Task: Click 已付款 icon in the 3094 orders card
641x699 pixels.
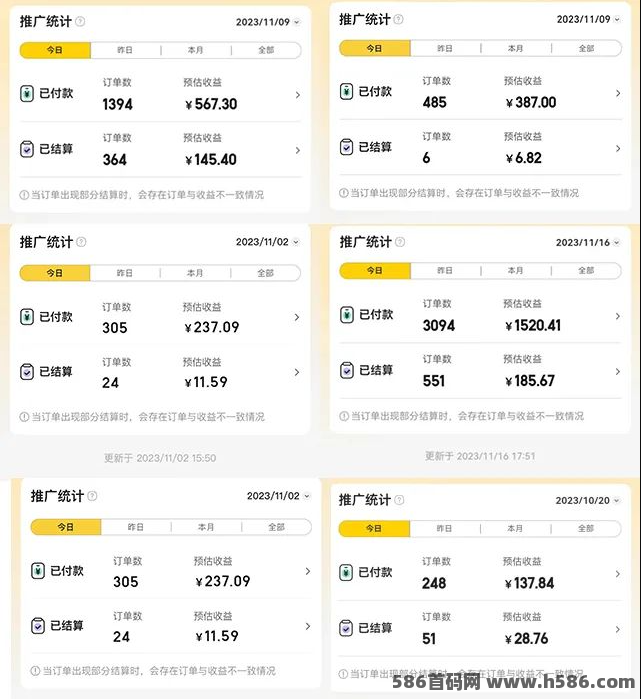Action: [x=347, y=315]
